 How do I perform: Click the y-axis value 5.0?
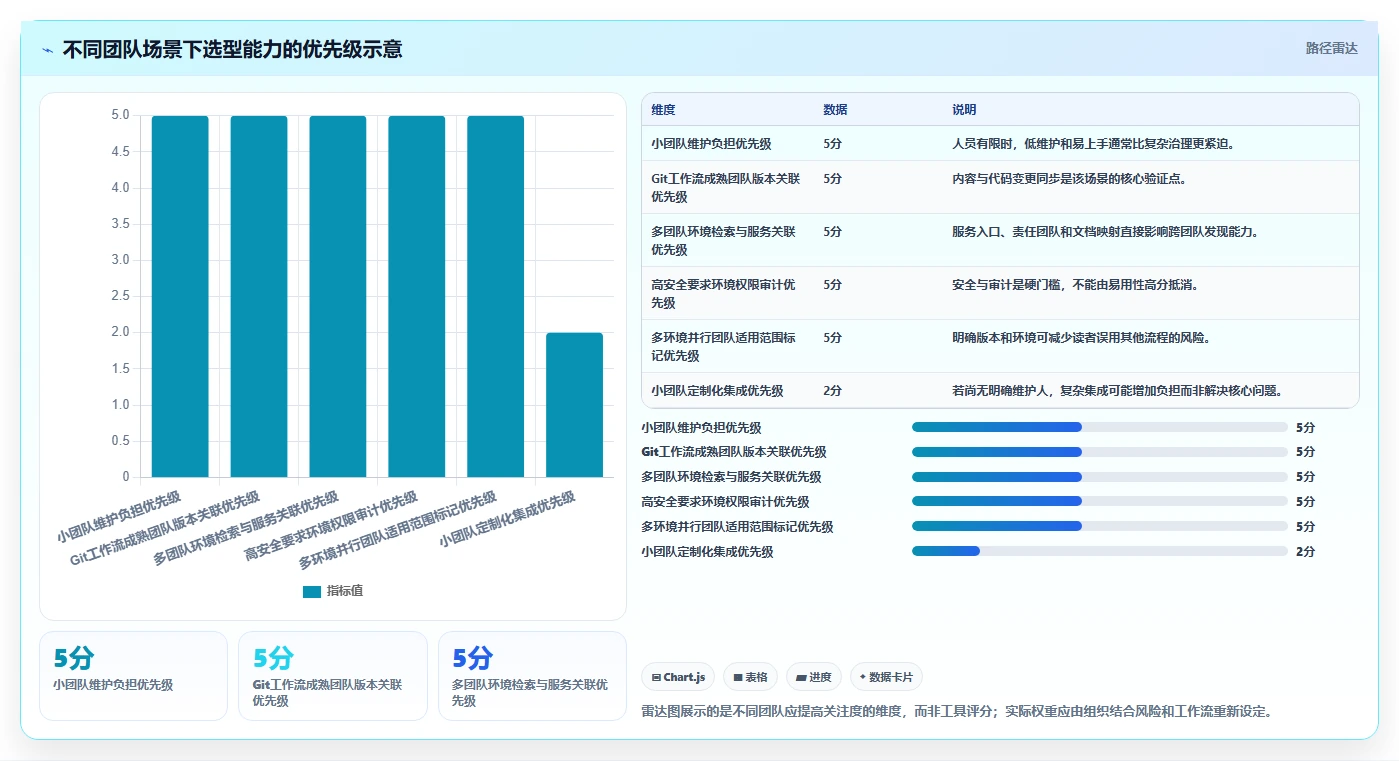pyautogui.click(x=120, y=115)
